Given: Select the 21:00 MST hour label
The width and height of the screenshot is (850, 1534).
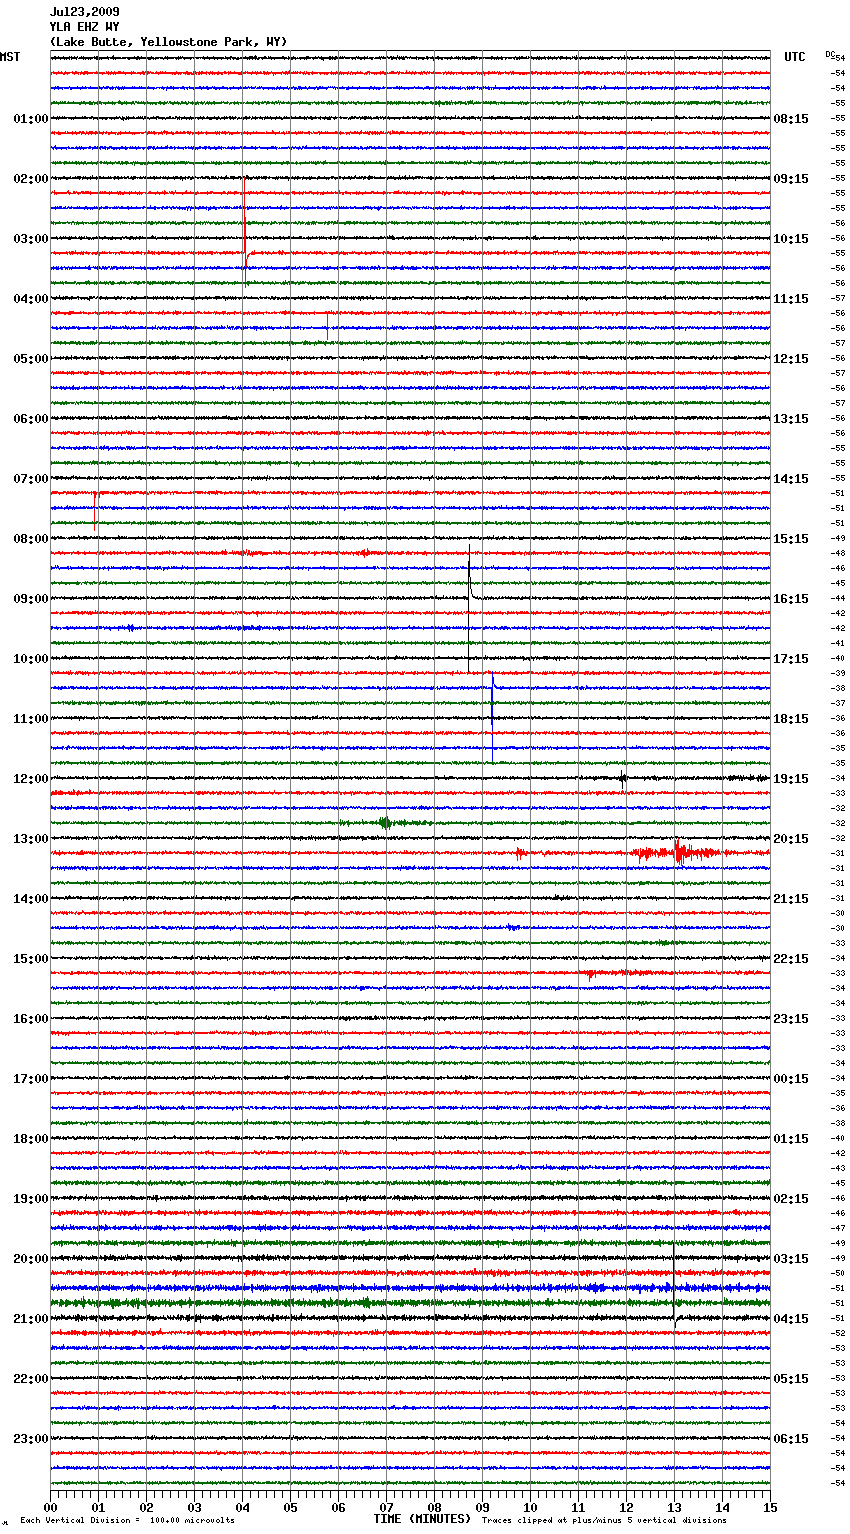Looking at the screenshot, I should pyautogui.click(x=31, y=1319).
